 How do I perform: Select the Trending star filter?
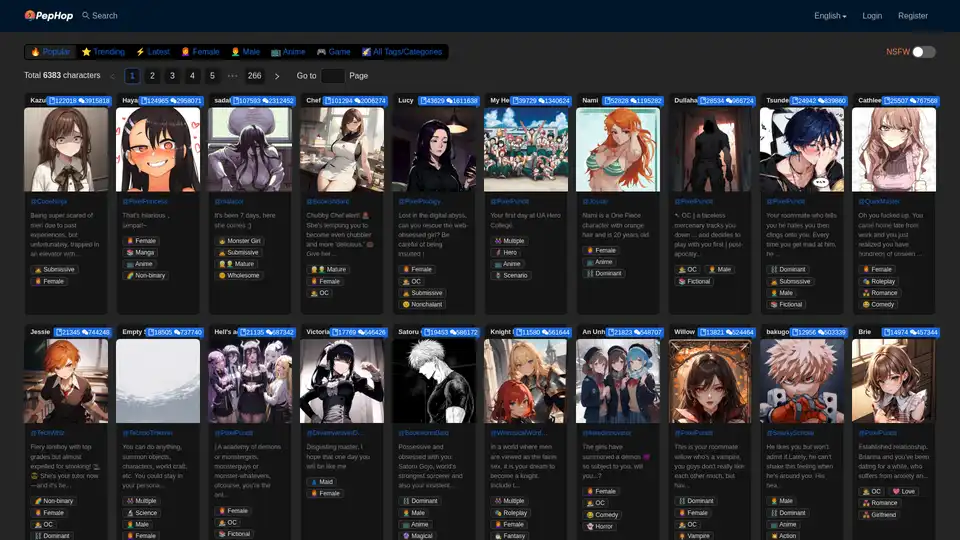87,52
